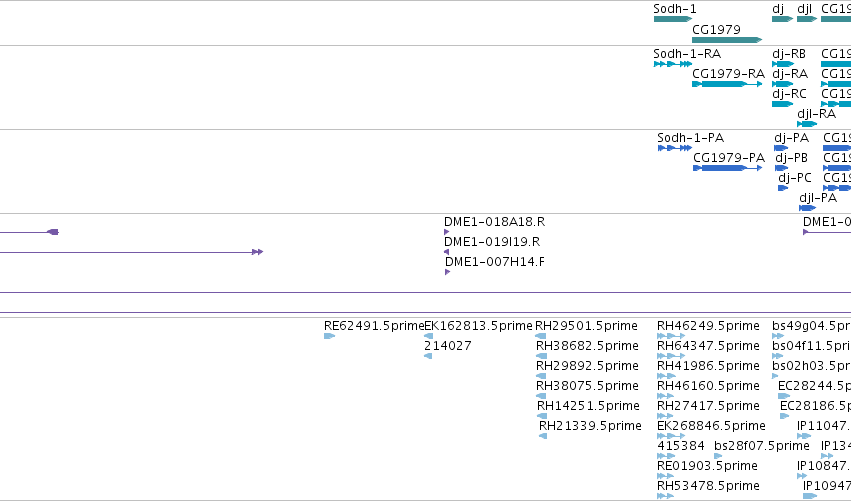The image size is (851, 501).
Task: Select the CG1979-PA protein bar
Action: [x=728, y=168]
